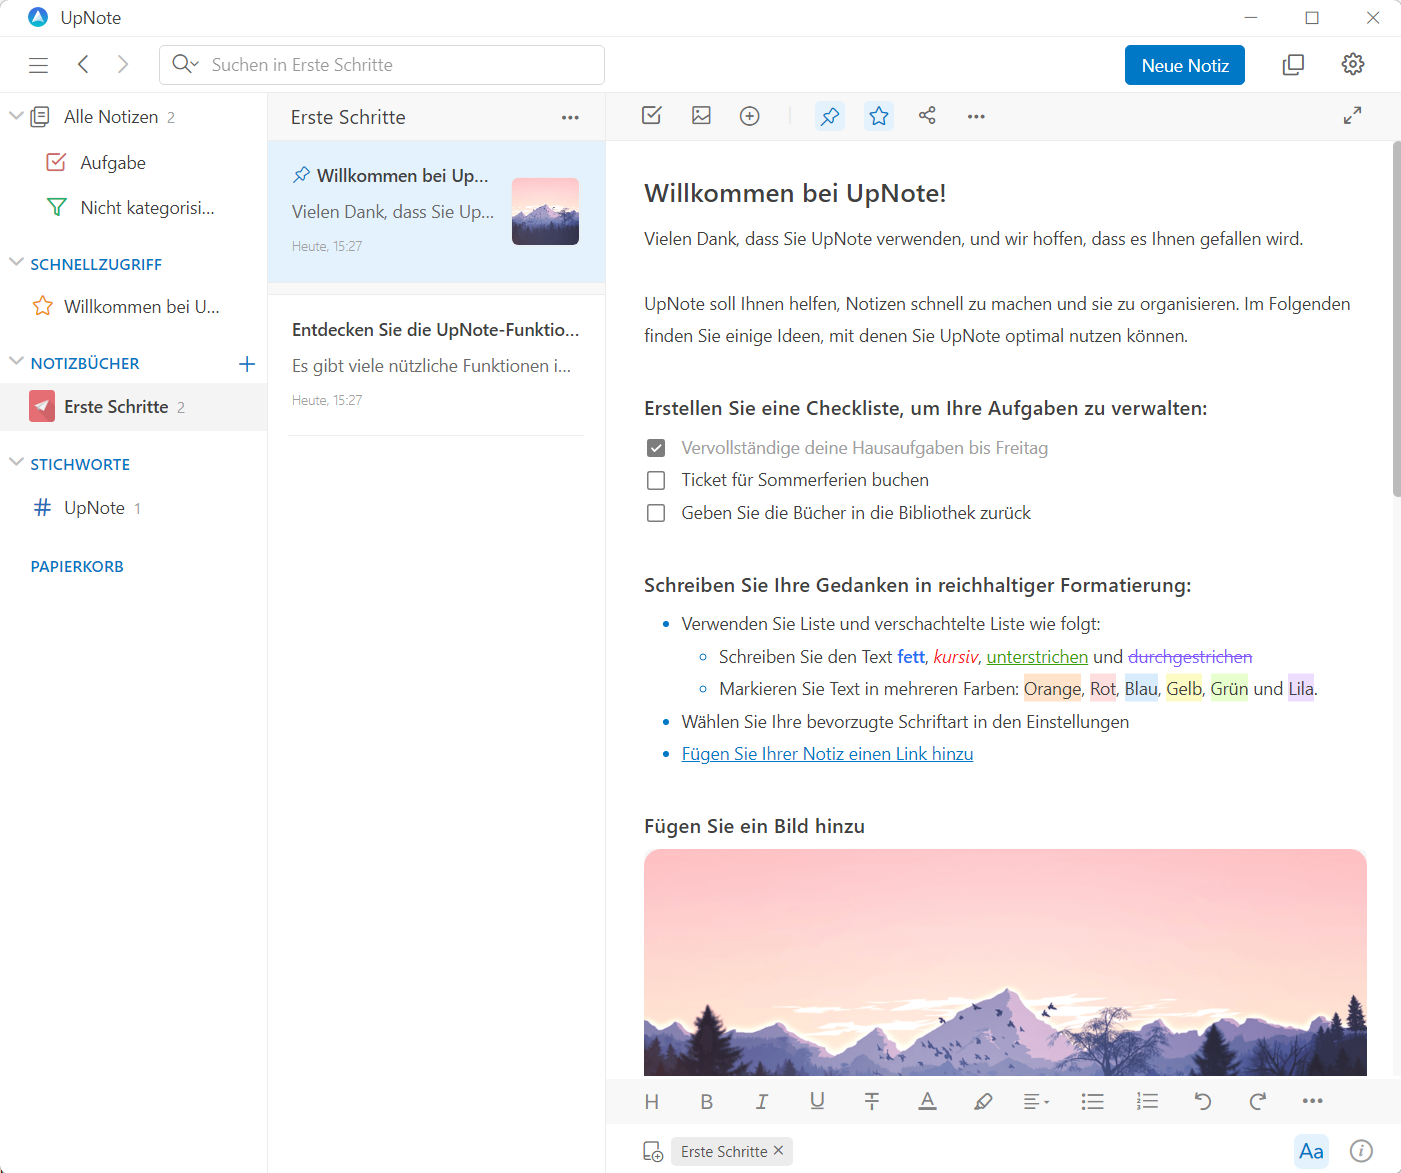Viewport: 1401px width, 1173px height.
Task: Open the Entdecken Sie die UpNote-Funktionen note
Action: (x=436, y=364)
